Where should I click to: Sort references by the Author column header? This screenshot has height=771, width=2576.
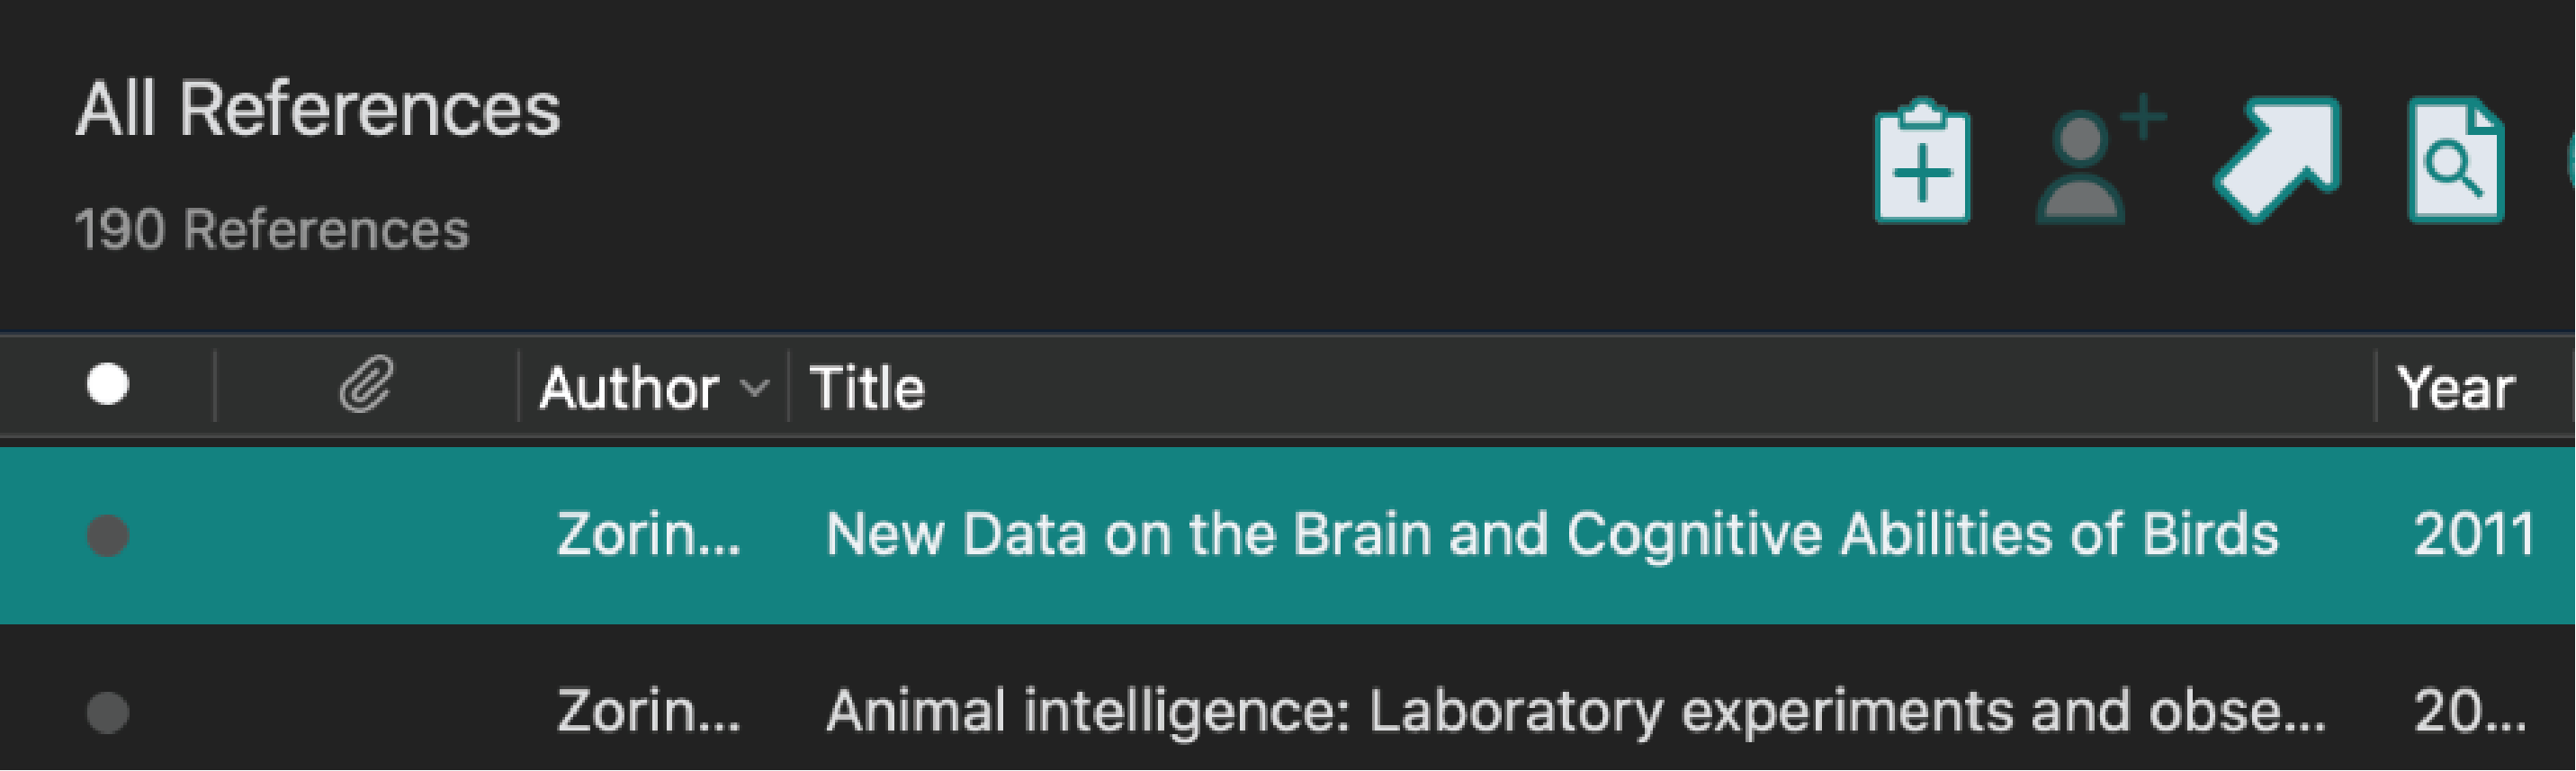tap(630, 387)
